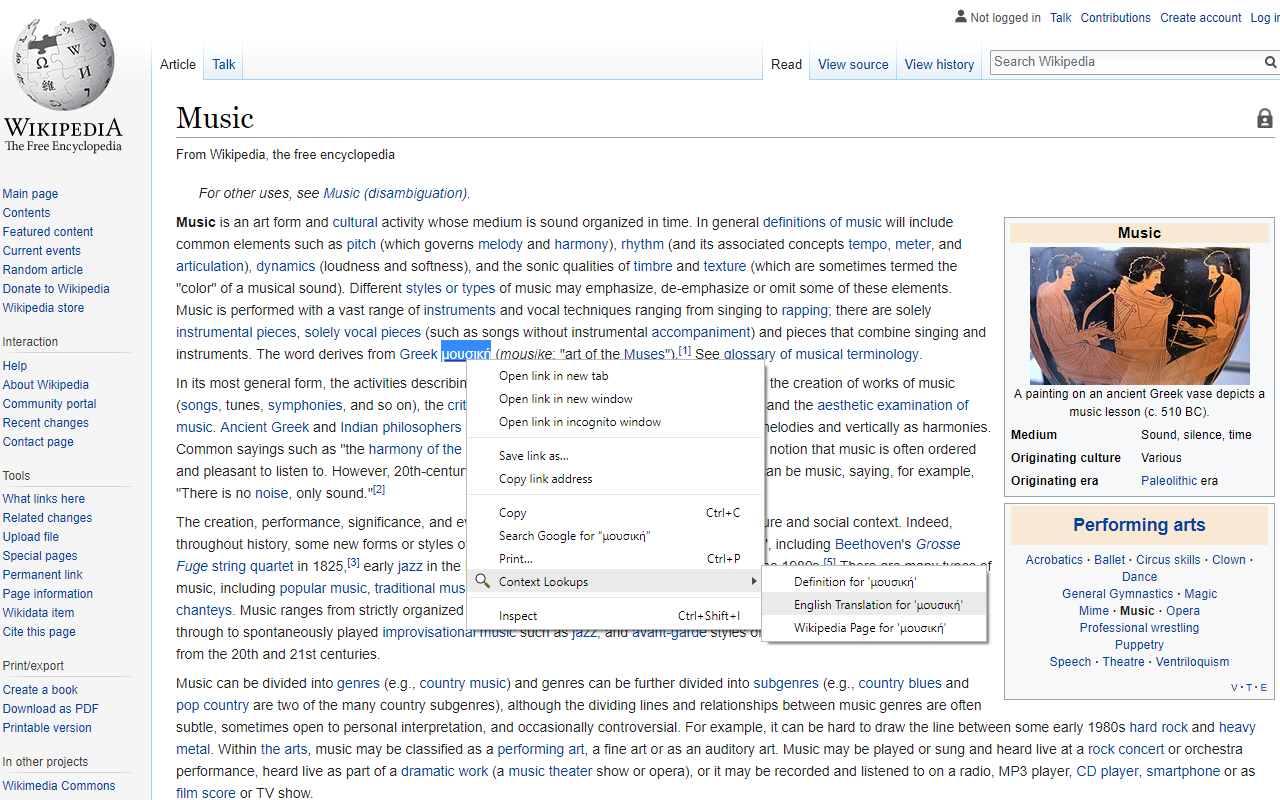Screen dimensions: 1280x800
Task: Open the Random article link
Action: [x=42, y=269]
